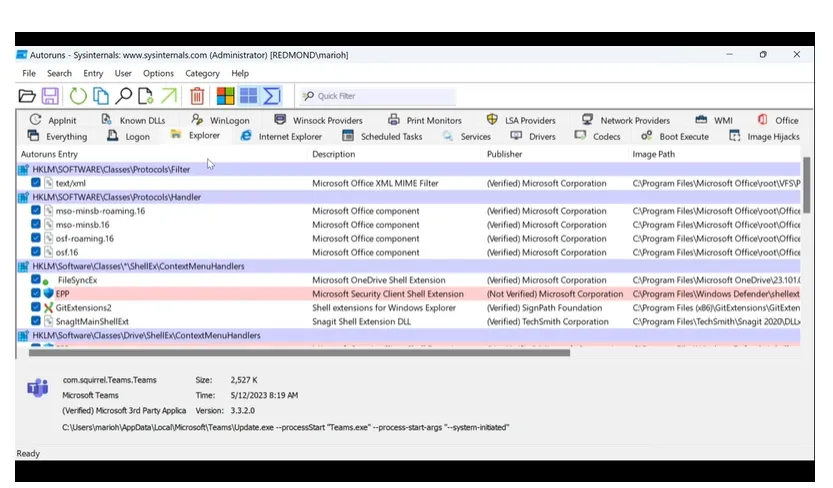Copy entry using the copy toolbar icon
833x488 pixels.
point(101,96)
